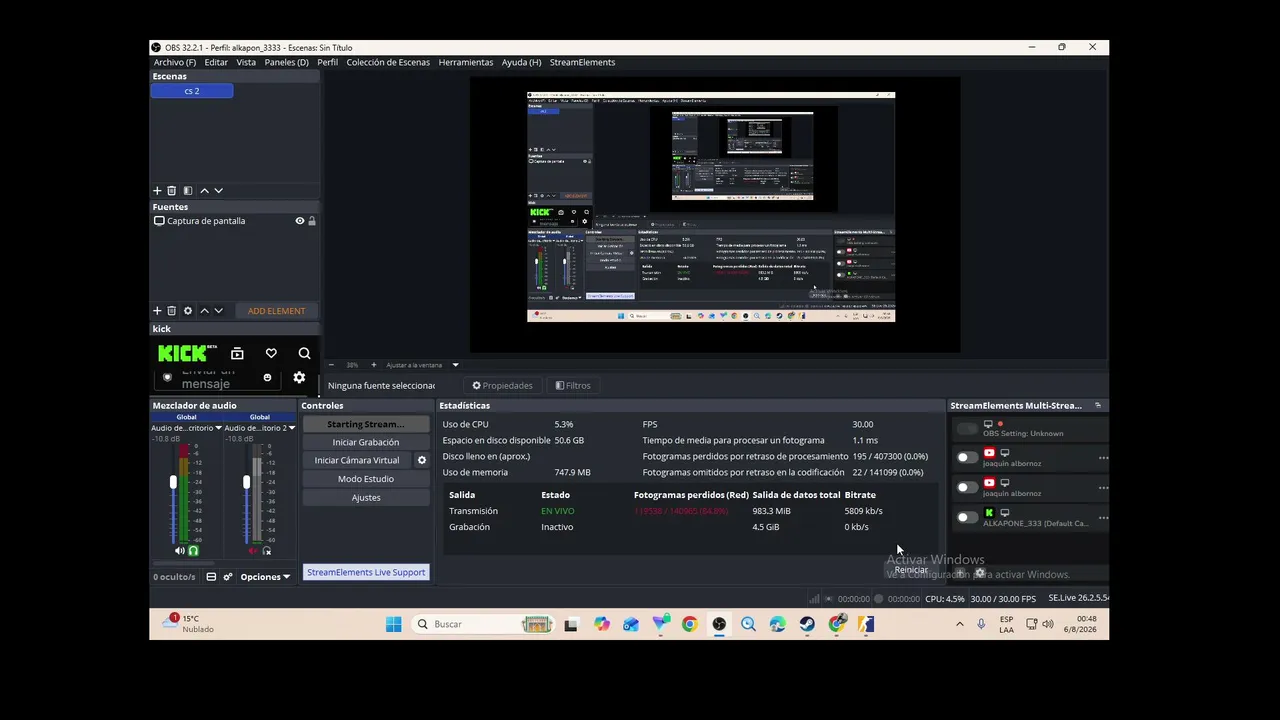Open the Audio de escritorio 2 options dropdown

(291, 428)
